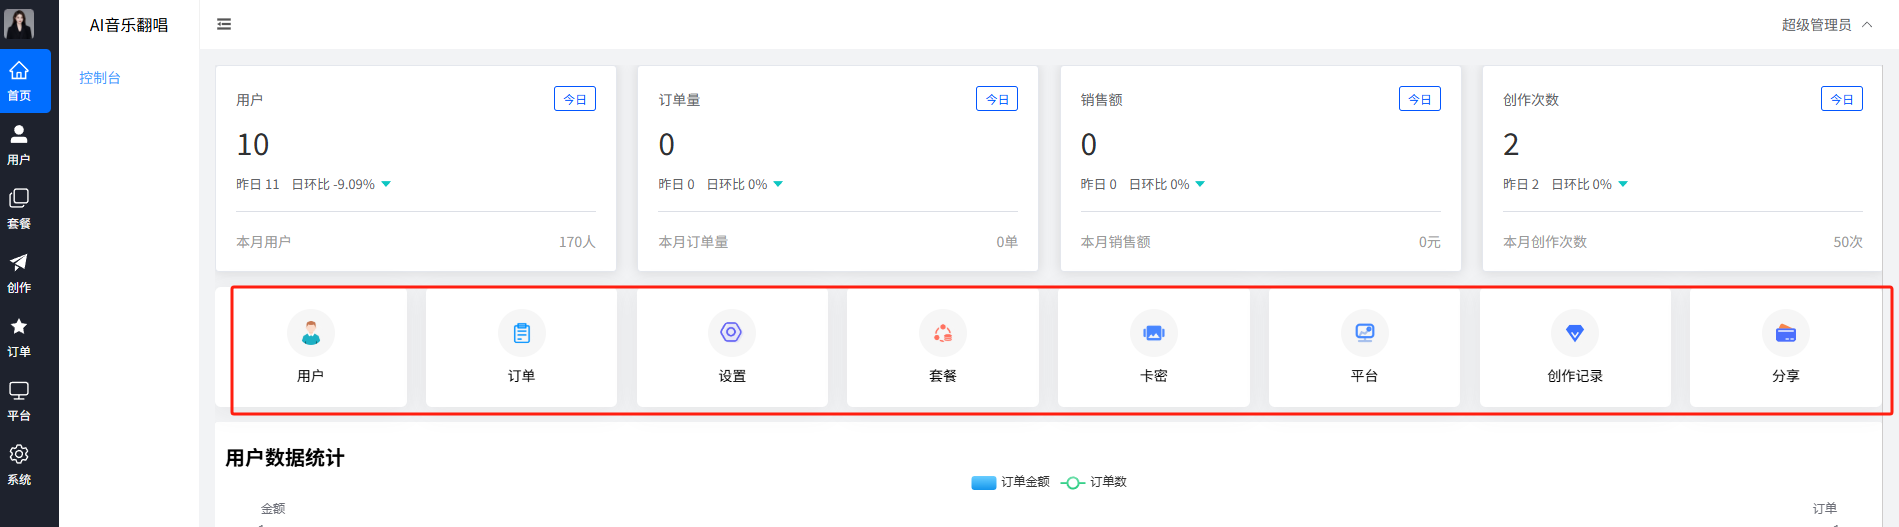The image size is (1899, 527).
Task: Open the 首页 home icon in sidebar
Action: pyautogui.click(x=19, y=71)
